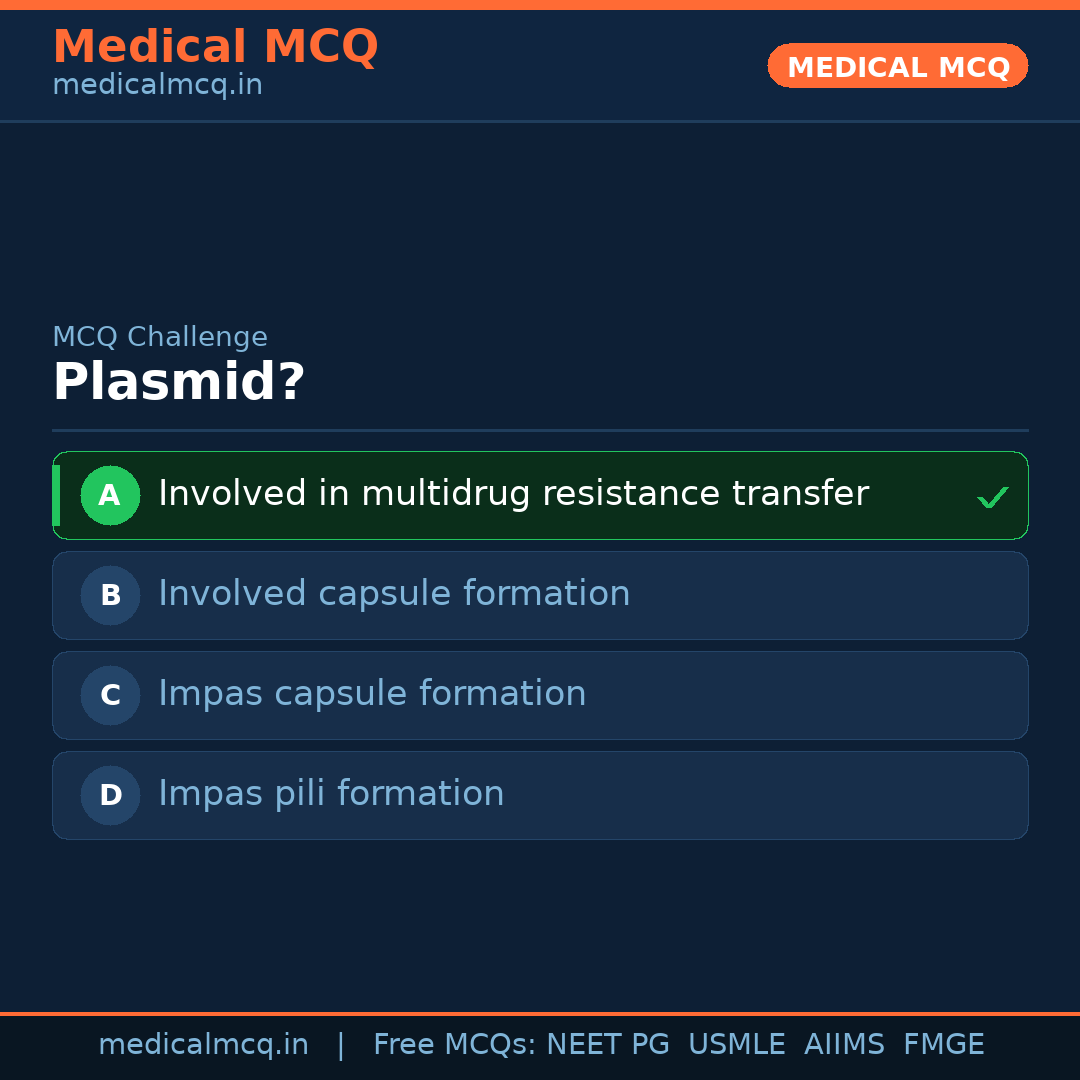
Task: Click the green checkmark on answer A
Action: [x=992, y=496]
